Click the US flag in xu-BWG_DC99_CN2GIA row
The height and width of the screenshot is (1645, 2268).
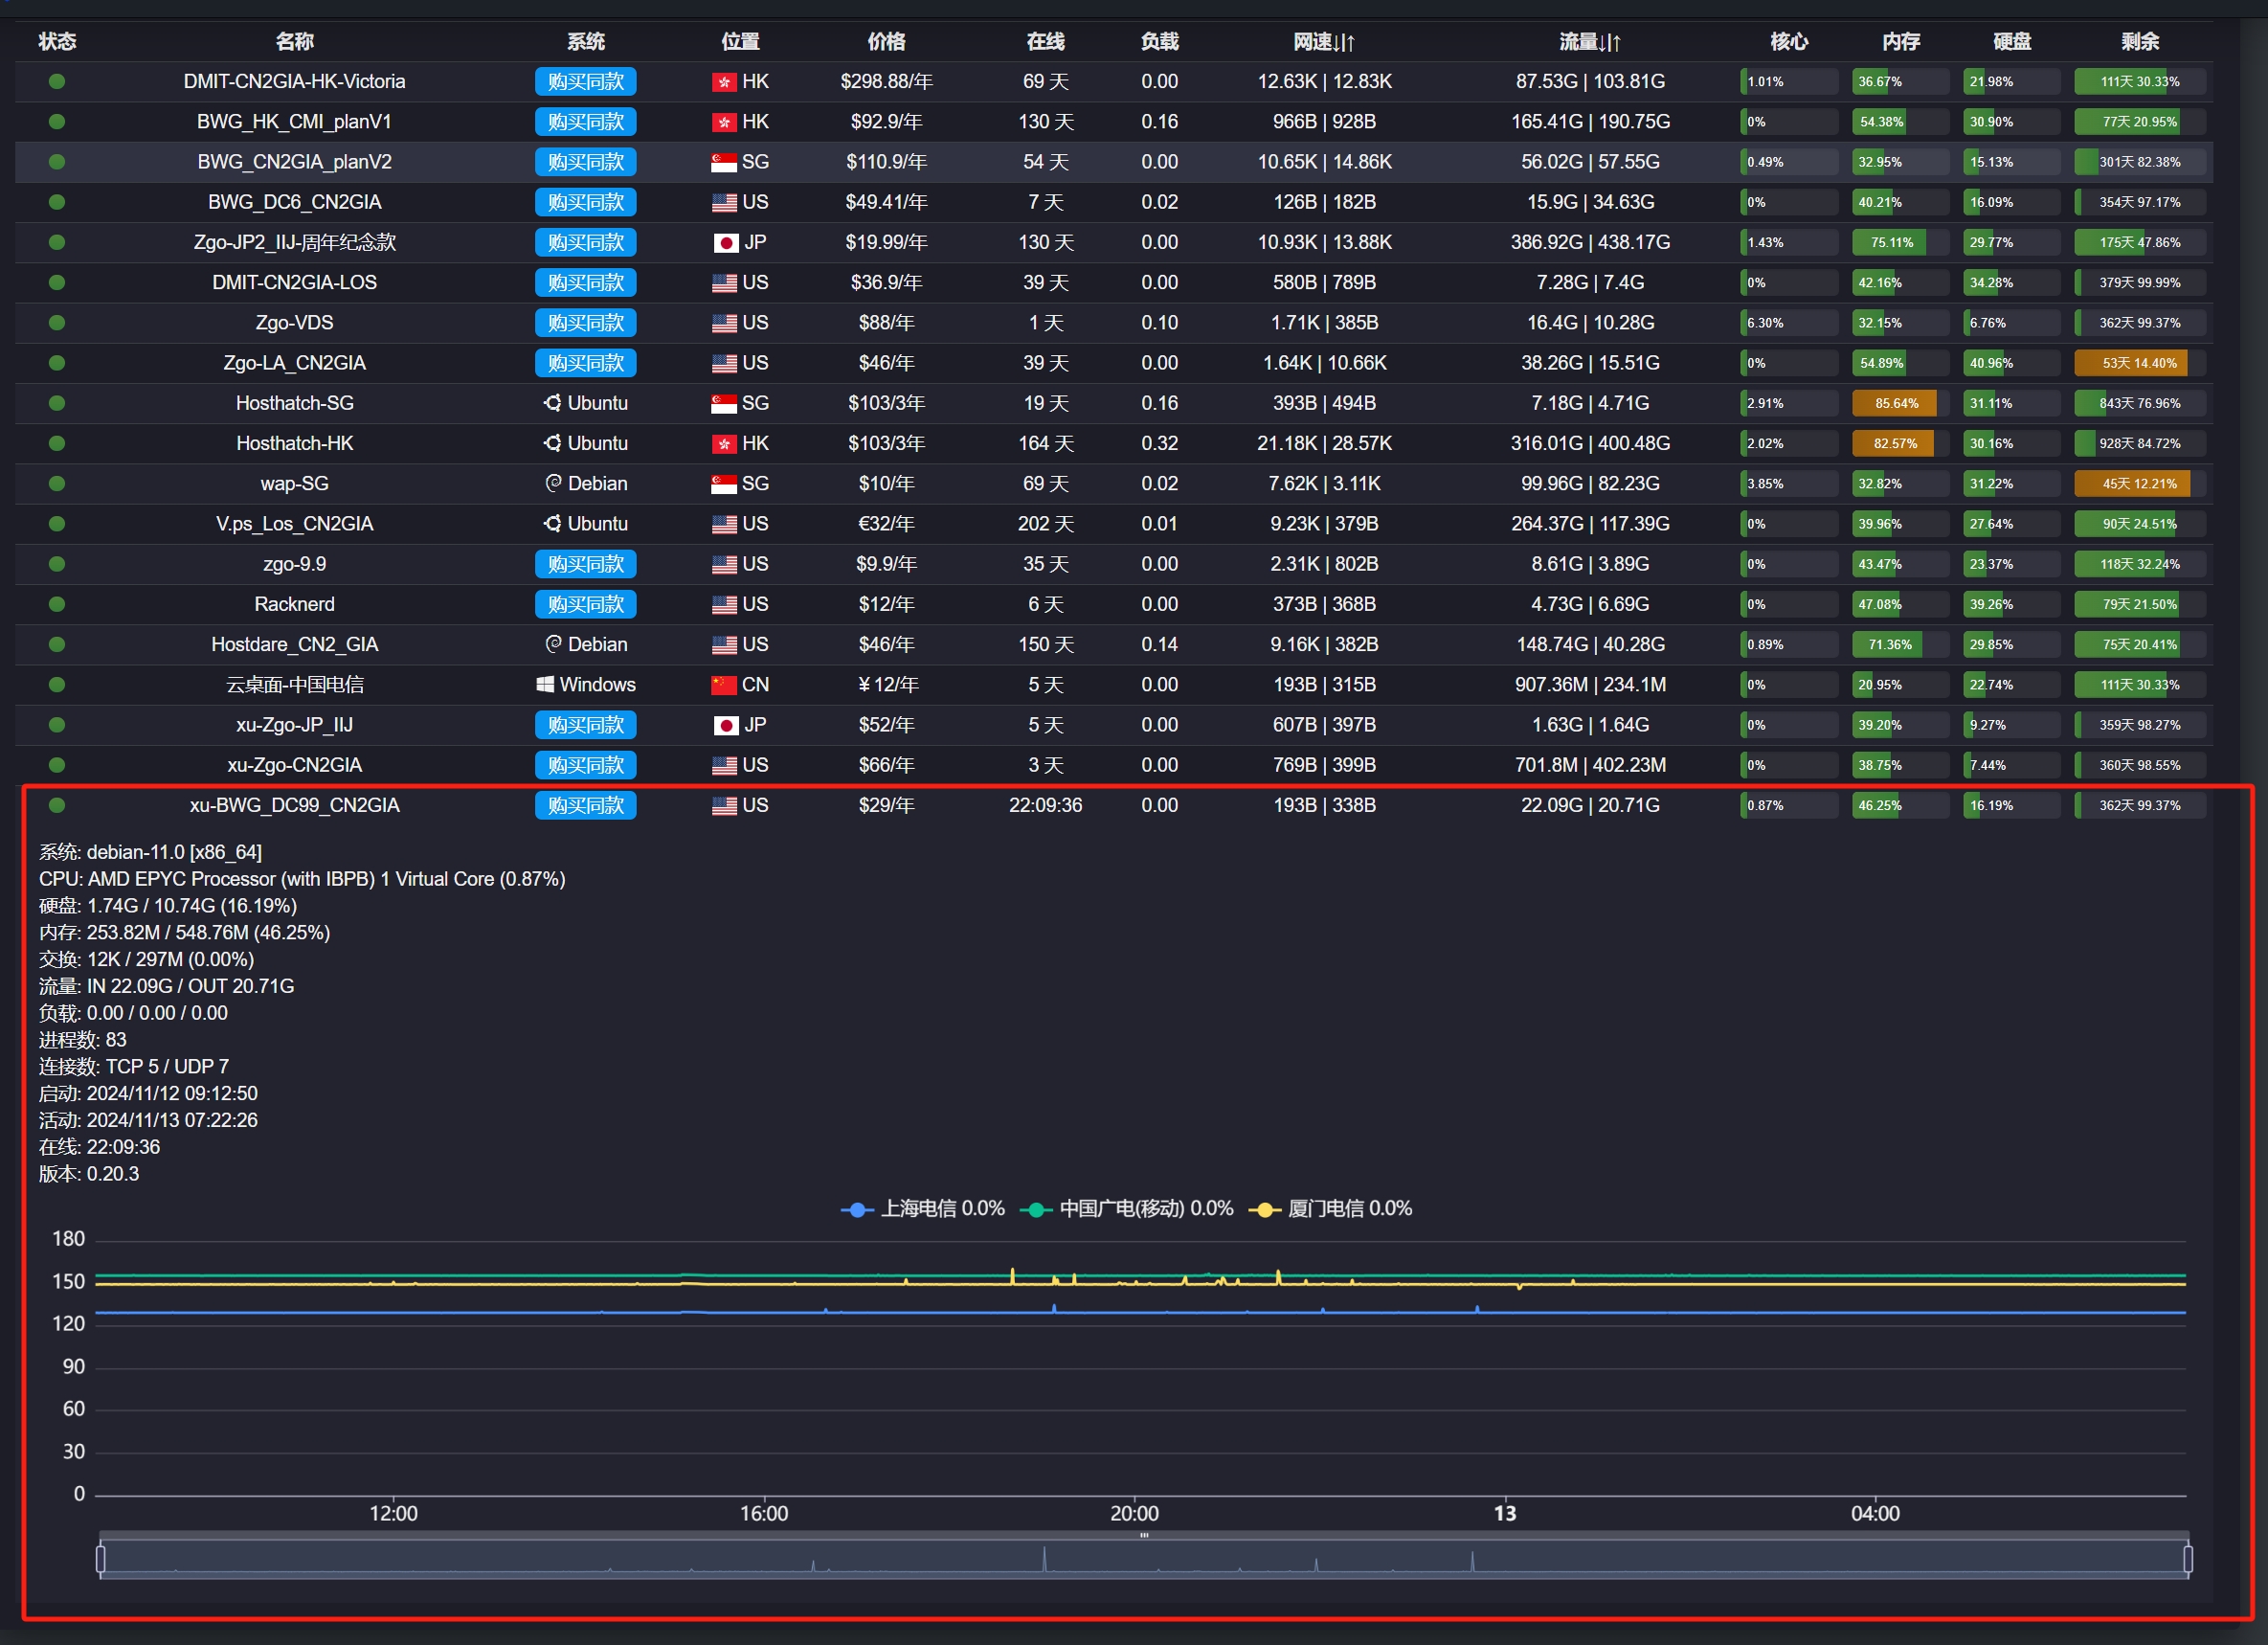pyautogui.click(x=724, y=805)
